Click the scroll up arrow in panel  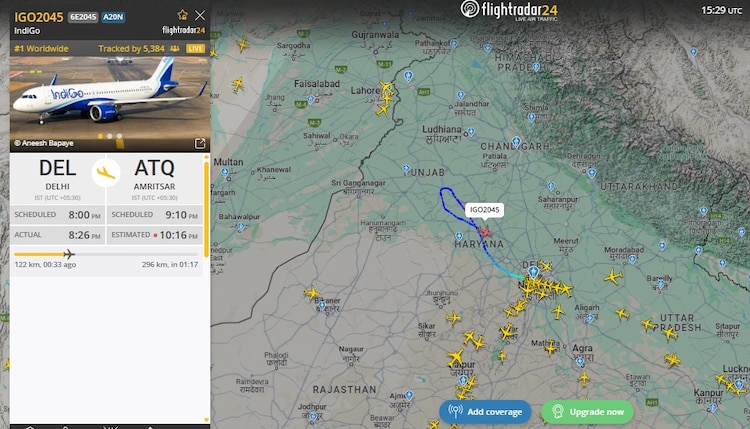[x=207, y=157]
